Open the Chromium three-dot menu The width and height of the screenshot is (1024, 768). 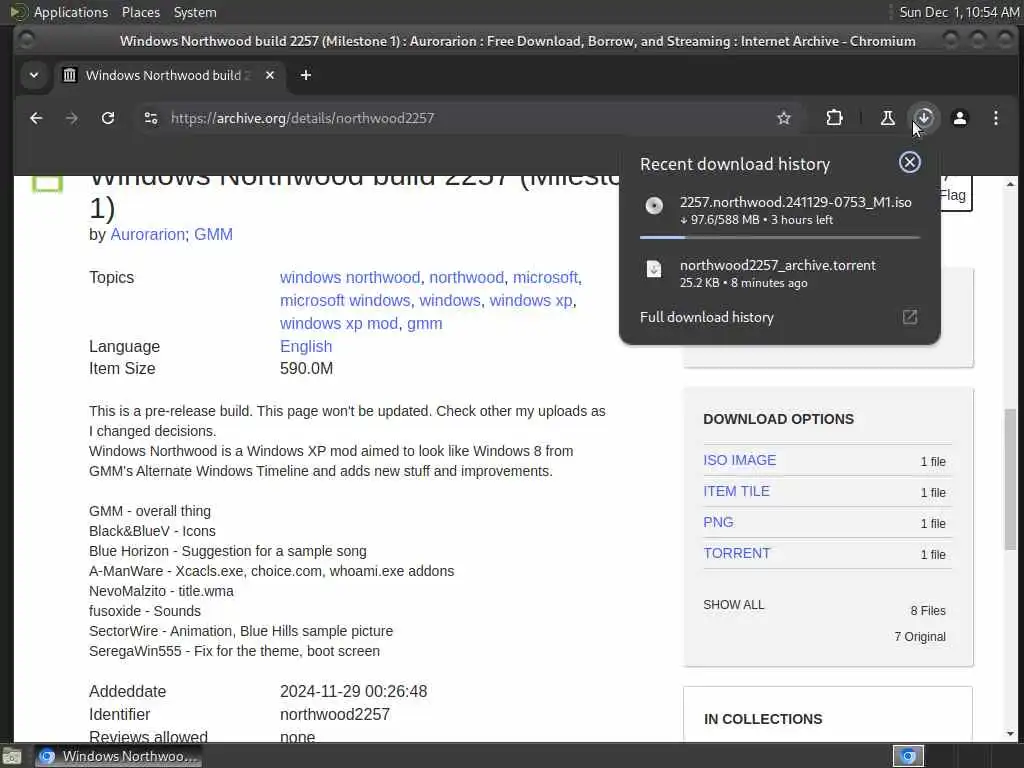pyautogui.click(x=996, y=118)
